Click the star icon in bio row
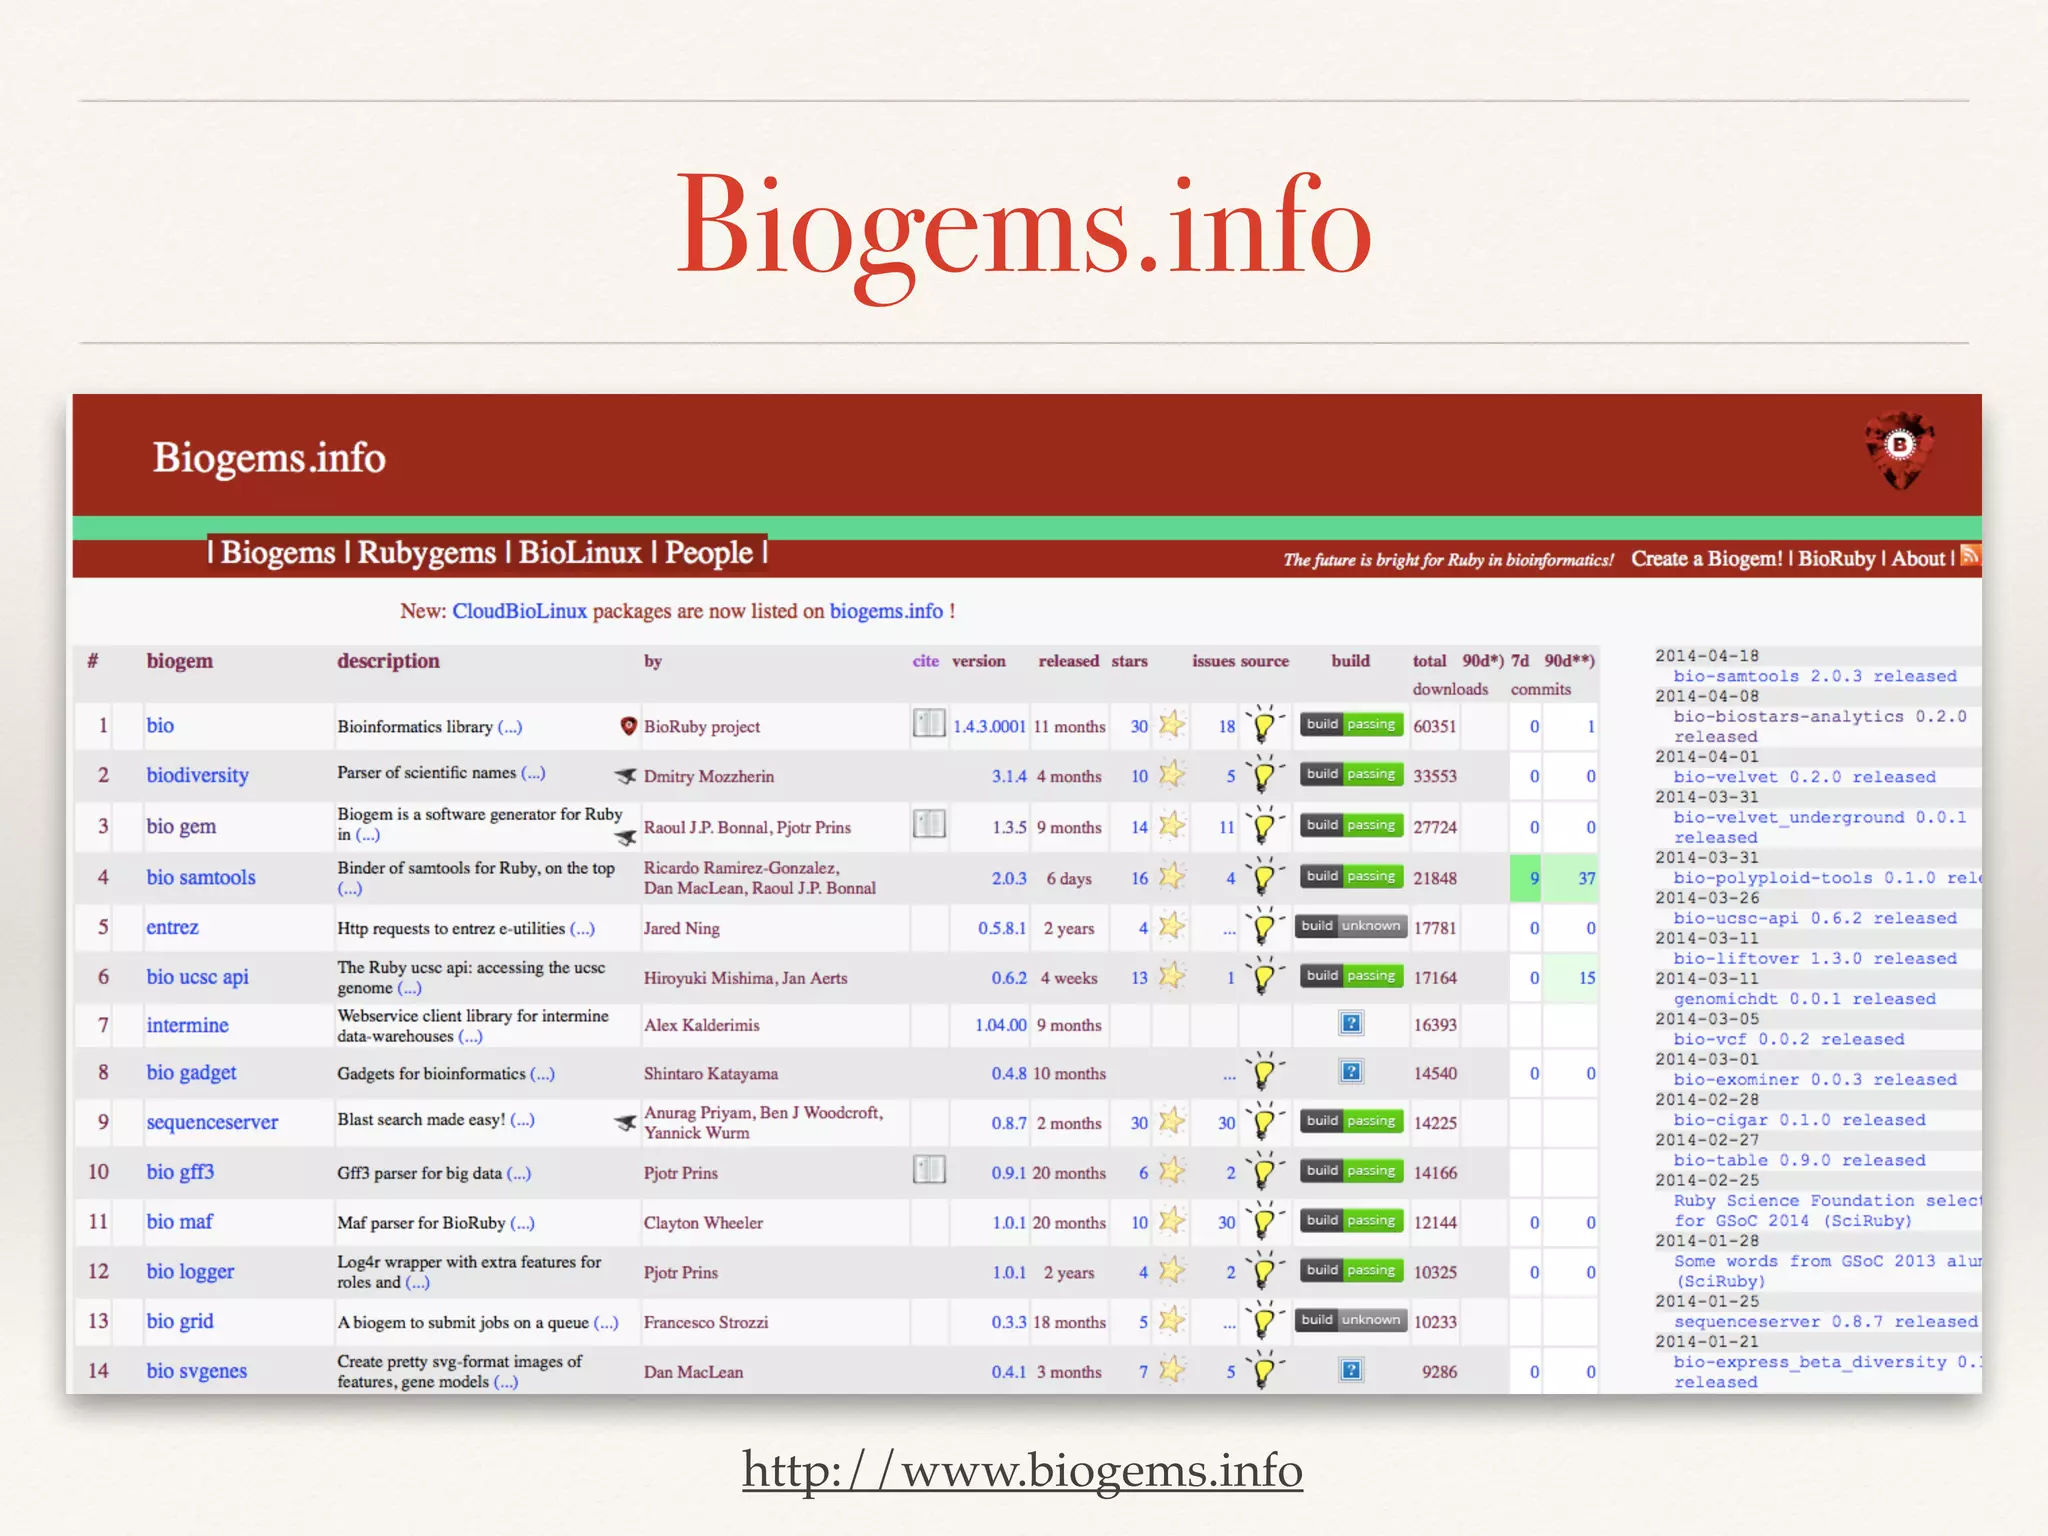This screenshot has height=1536, width=2048. pyautogui.click(x=1172, y=724)
